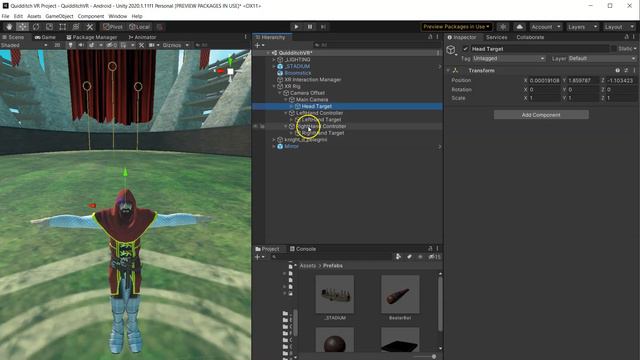Select the Hand tool in toolbar
Image resolution: width=640 pixels, height=360 pixels.
point(9,27)
